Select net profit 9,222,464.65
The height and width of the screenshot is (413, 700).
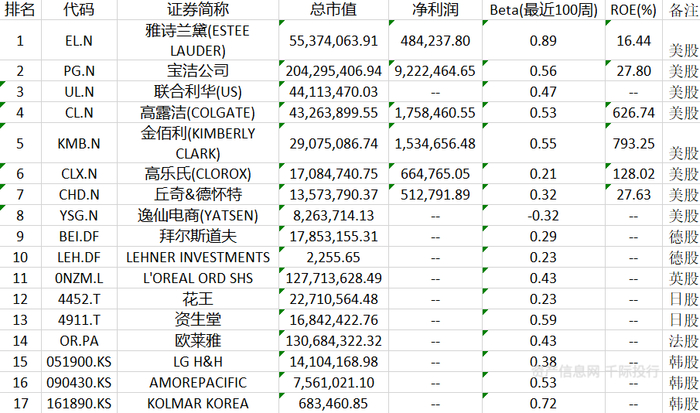point(435,71)
